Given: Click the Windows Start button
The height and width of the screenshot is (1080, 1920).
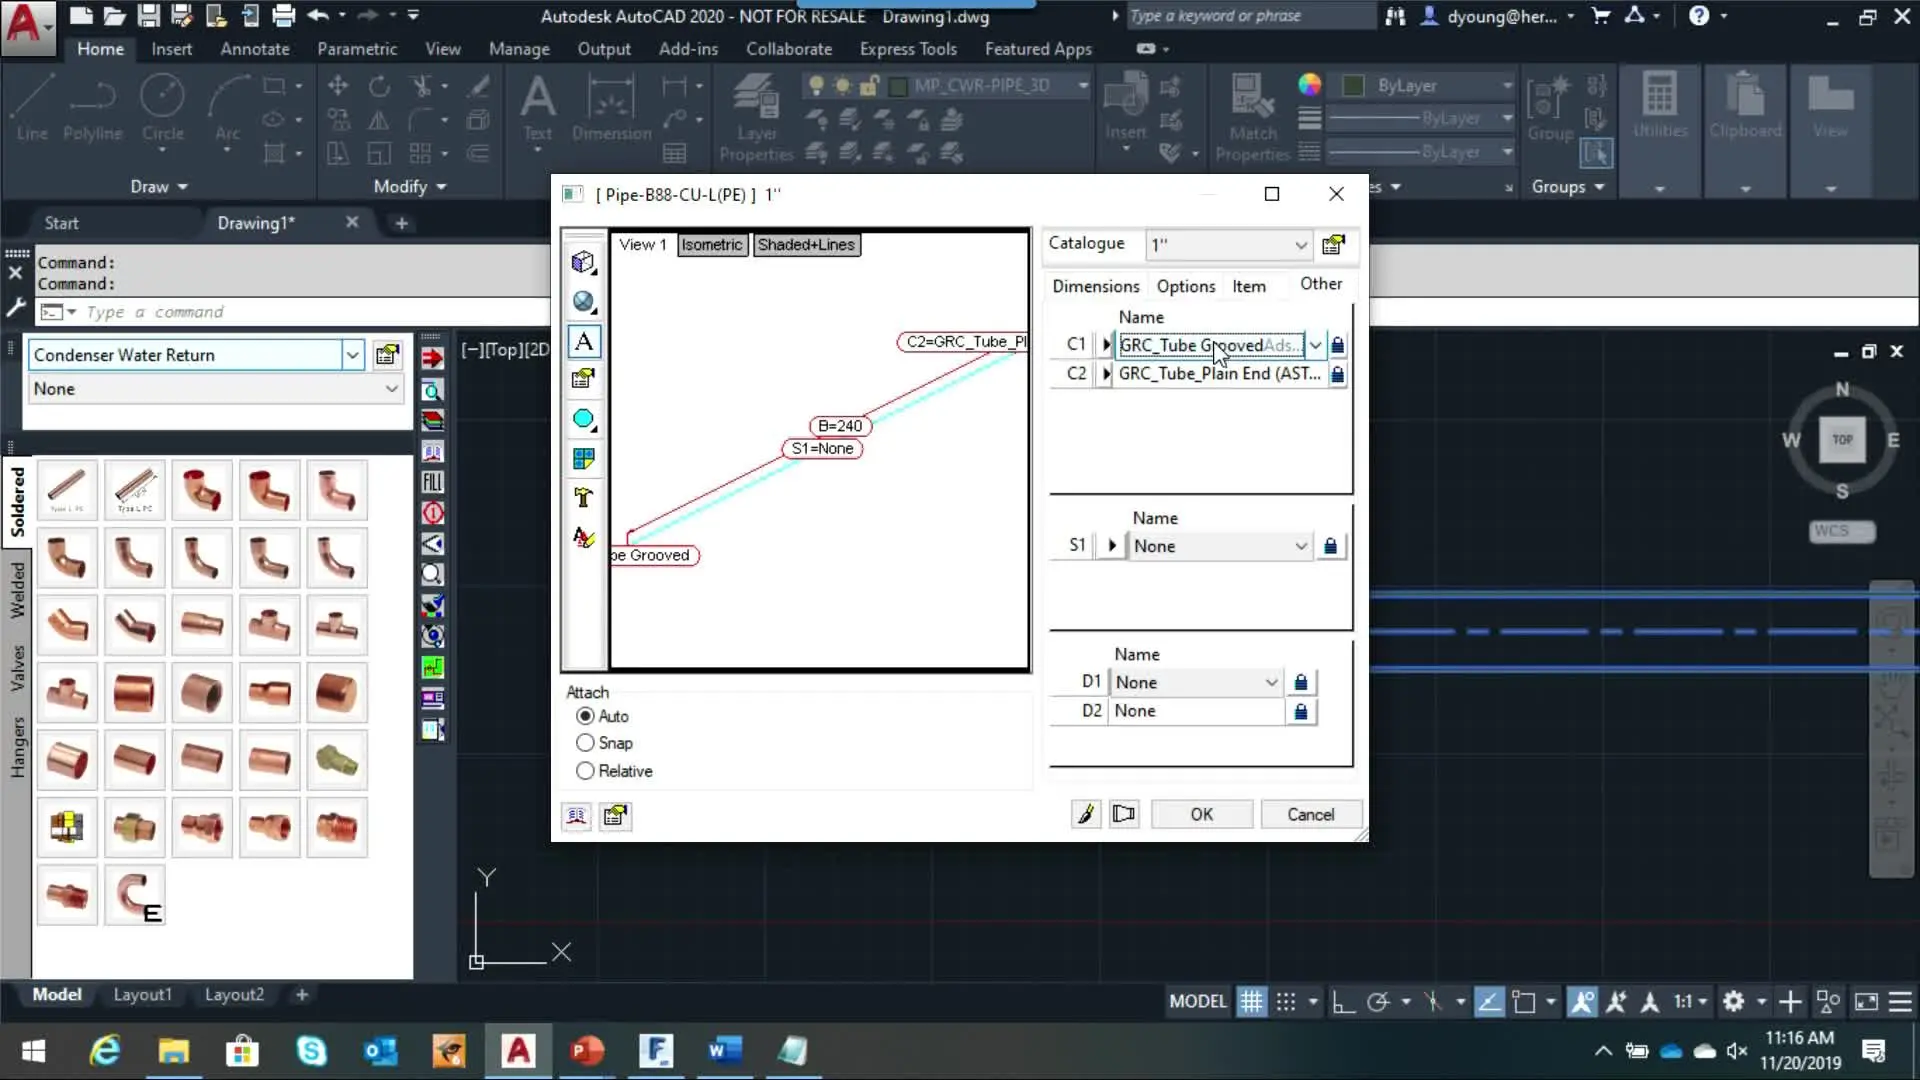Looking at the screenshot, I should click(33, 1051).
